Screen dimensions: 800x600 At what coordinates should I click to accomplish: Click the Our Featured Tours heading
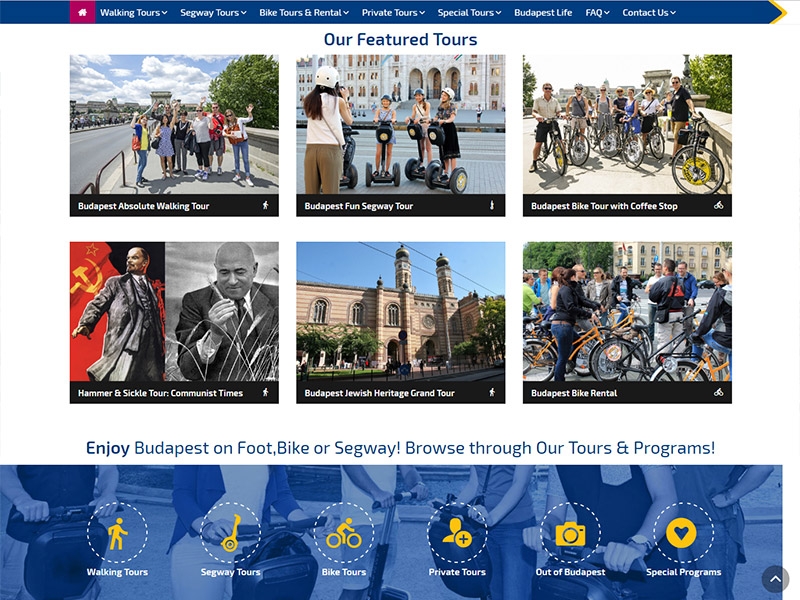401,39
